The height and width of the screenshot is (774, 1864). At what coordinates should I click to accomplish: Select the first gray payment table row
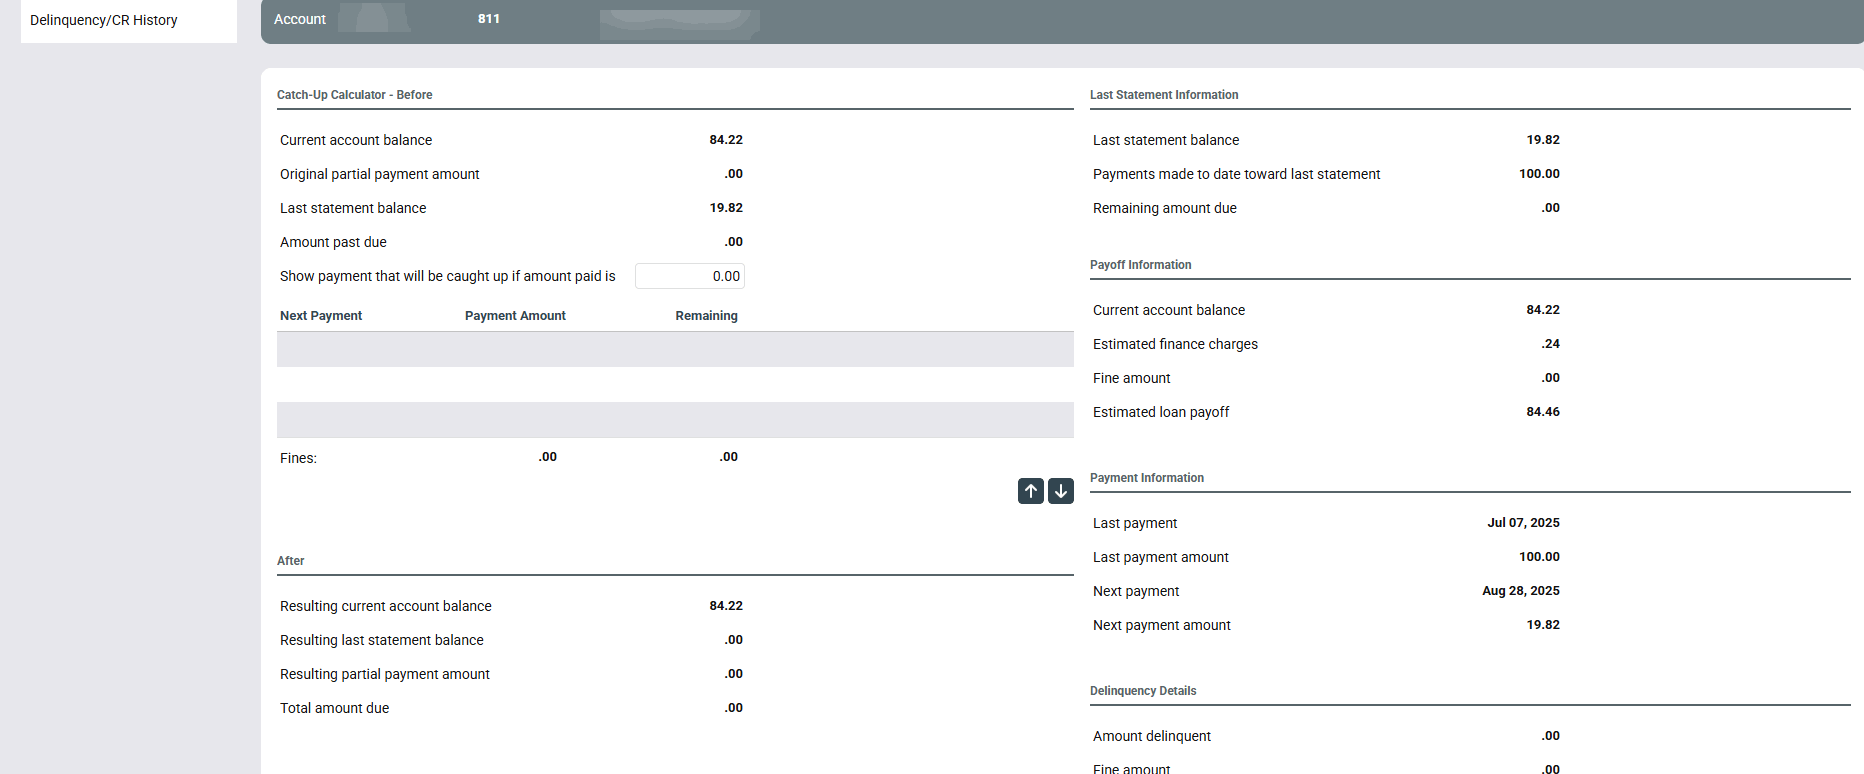point(675,350)
